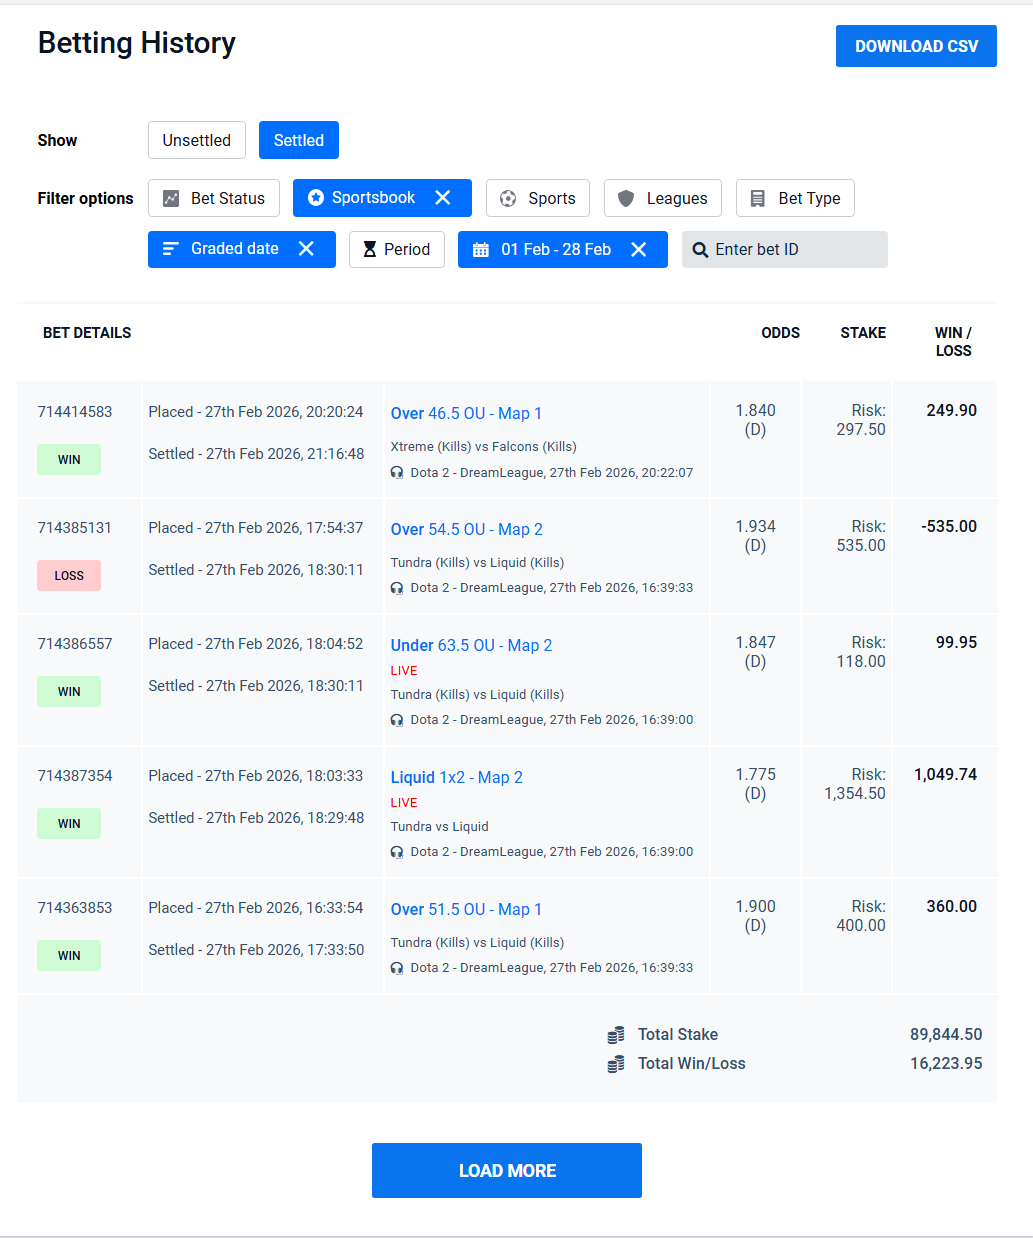Screen dimensions: 1033x1238
Task: Remove the Sportsbook filter with its X icon
Action: tap(443, 198)
